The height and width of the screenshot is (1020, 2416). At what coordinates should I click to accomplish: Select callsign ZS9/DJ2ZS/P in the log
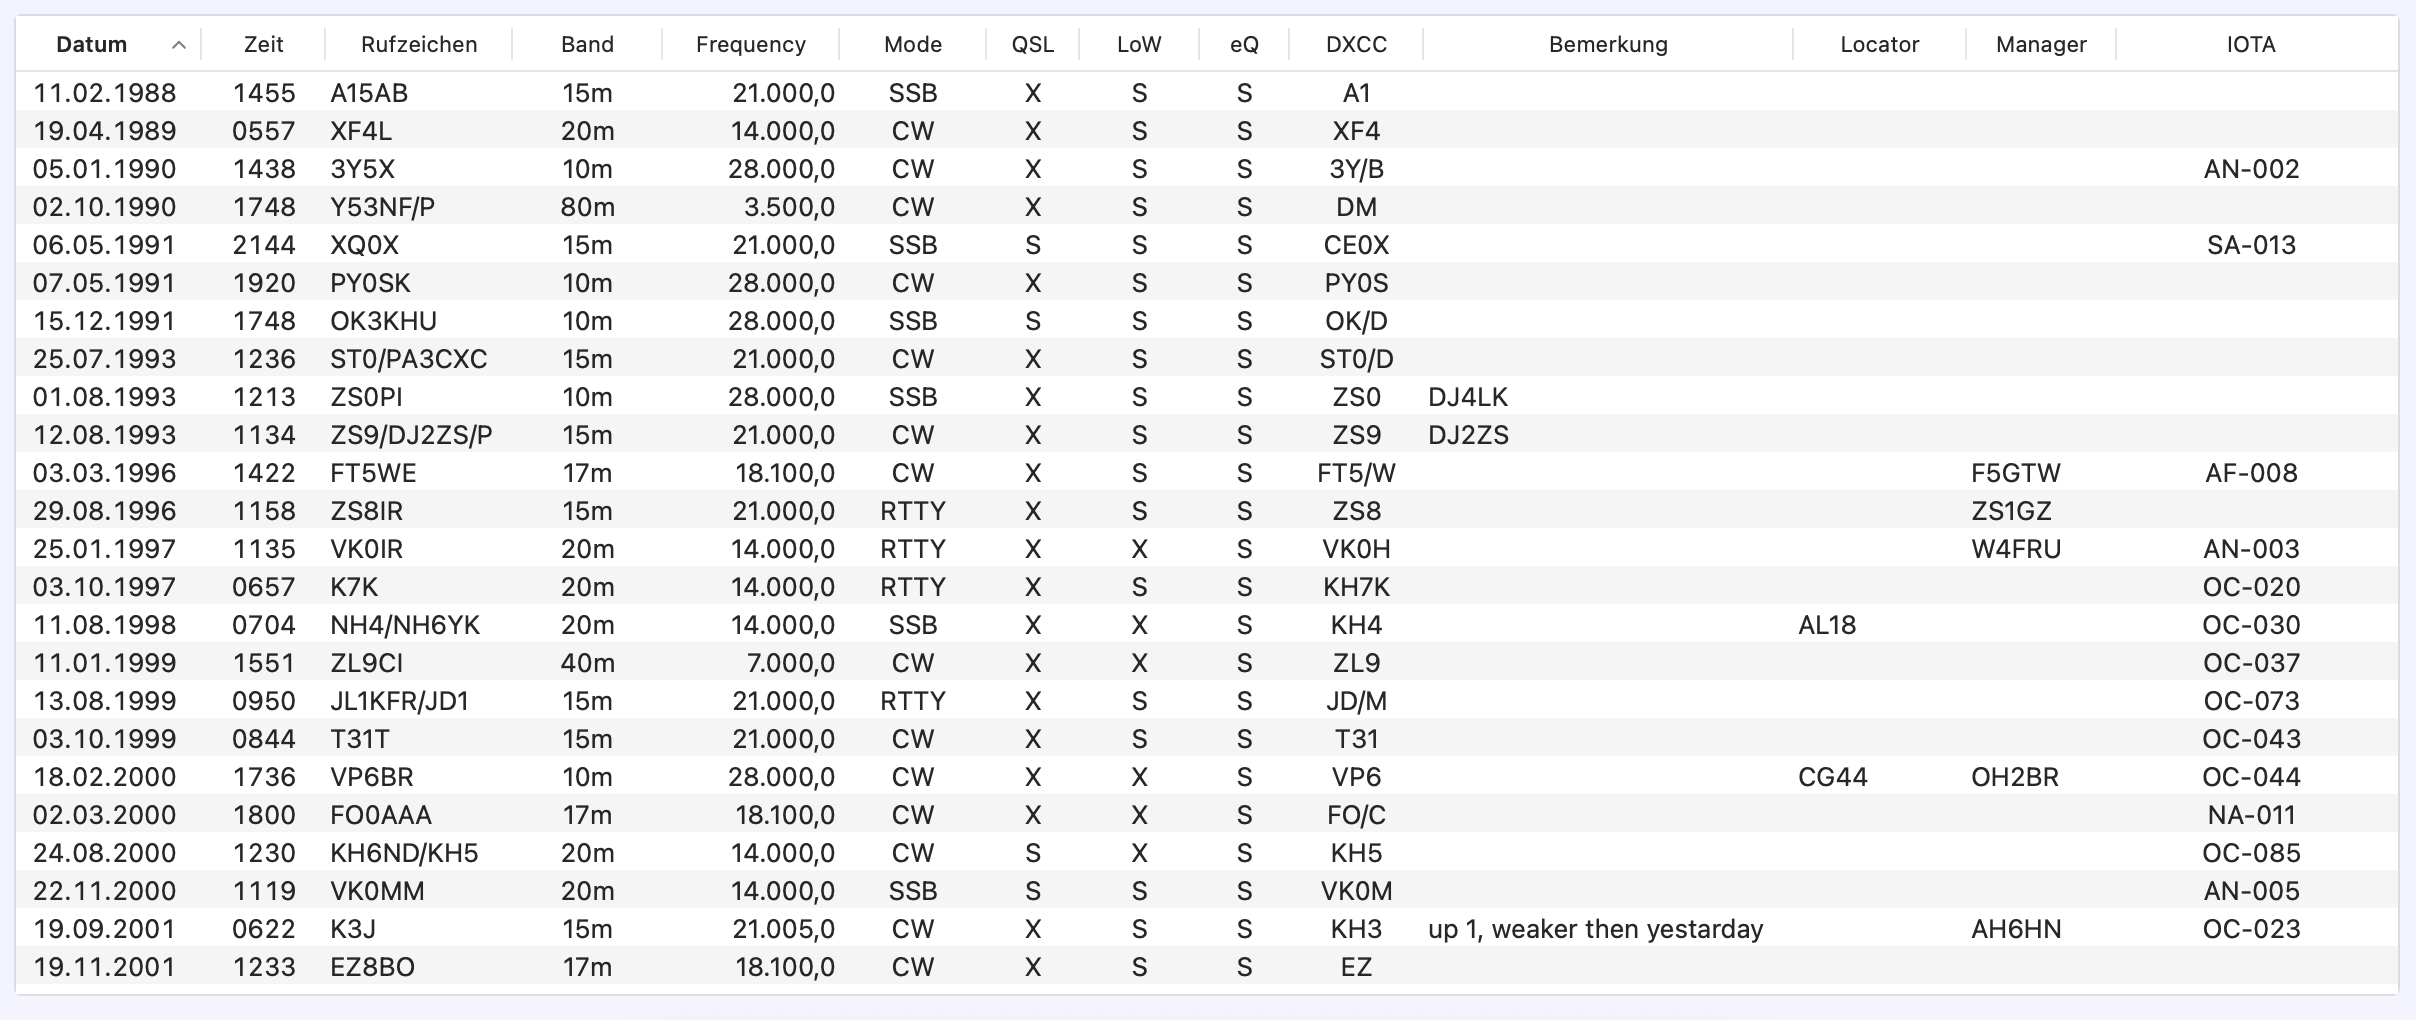[x=411, y=435]
